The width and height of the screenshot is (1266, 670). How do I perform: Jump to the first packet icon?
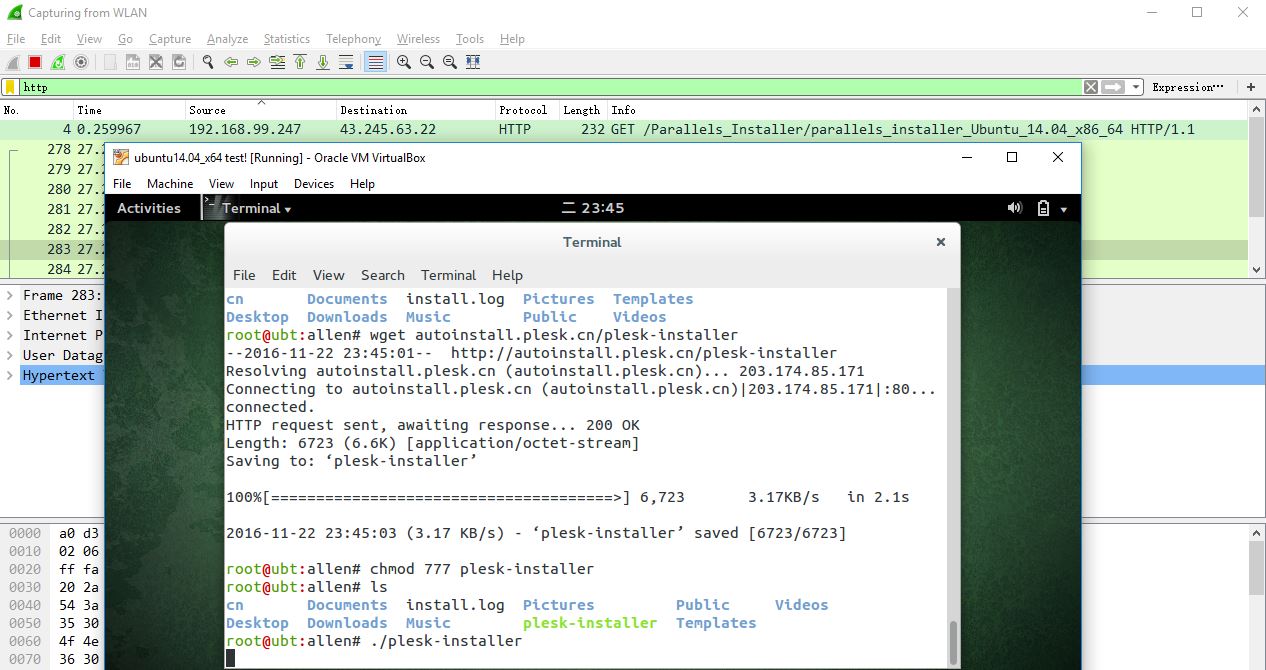[x=299, y=62]
